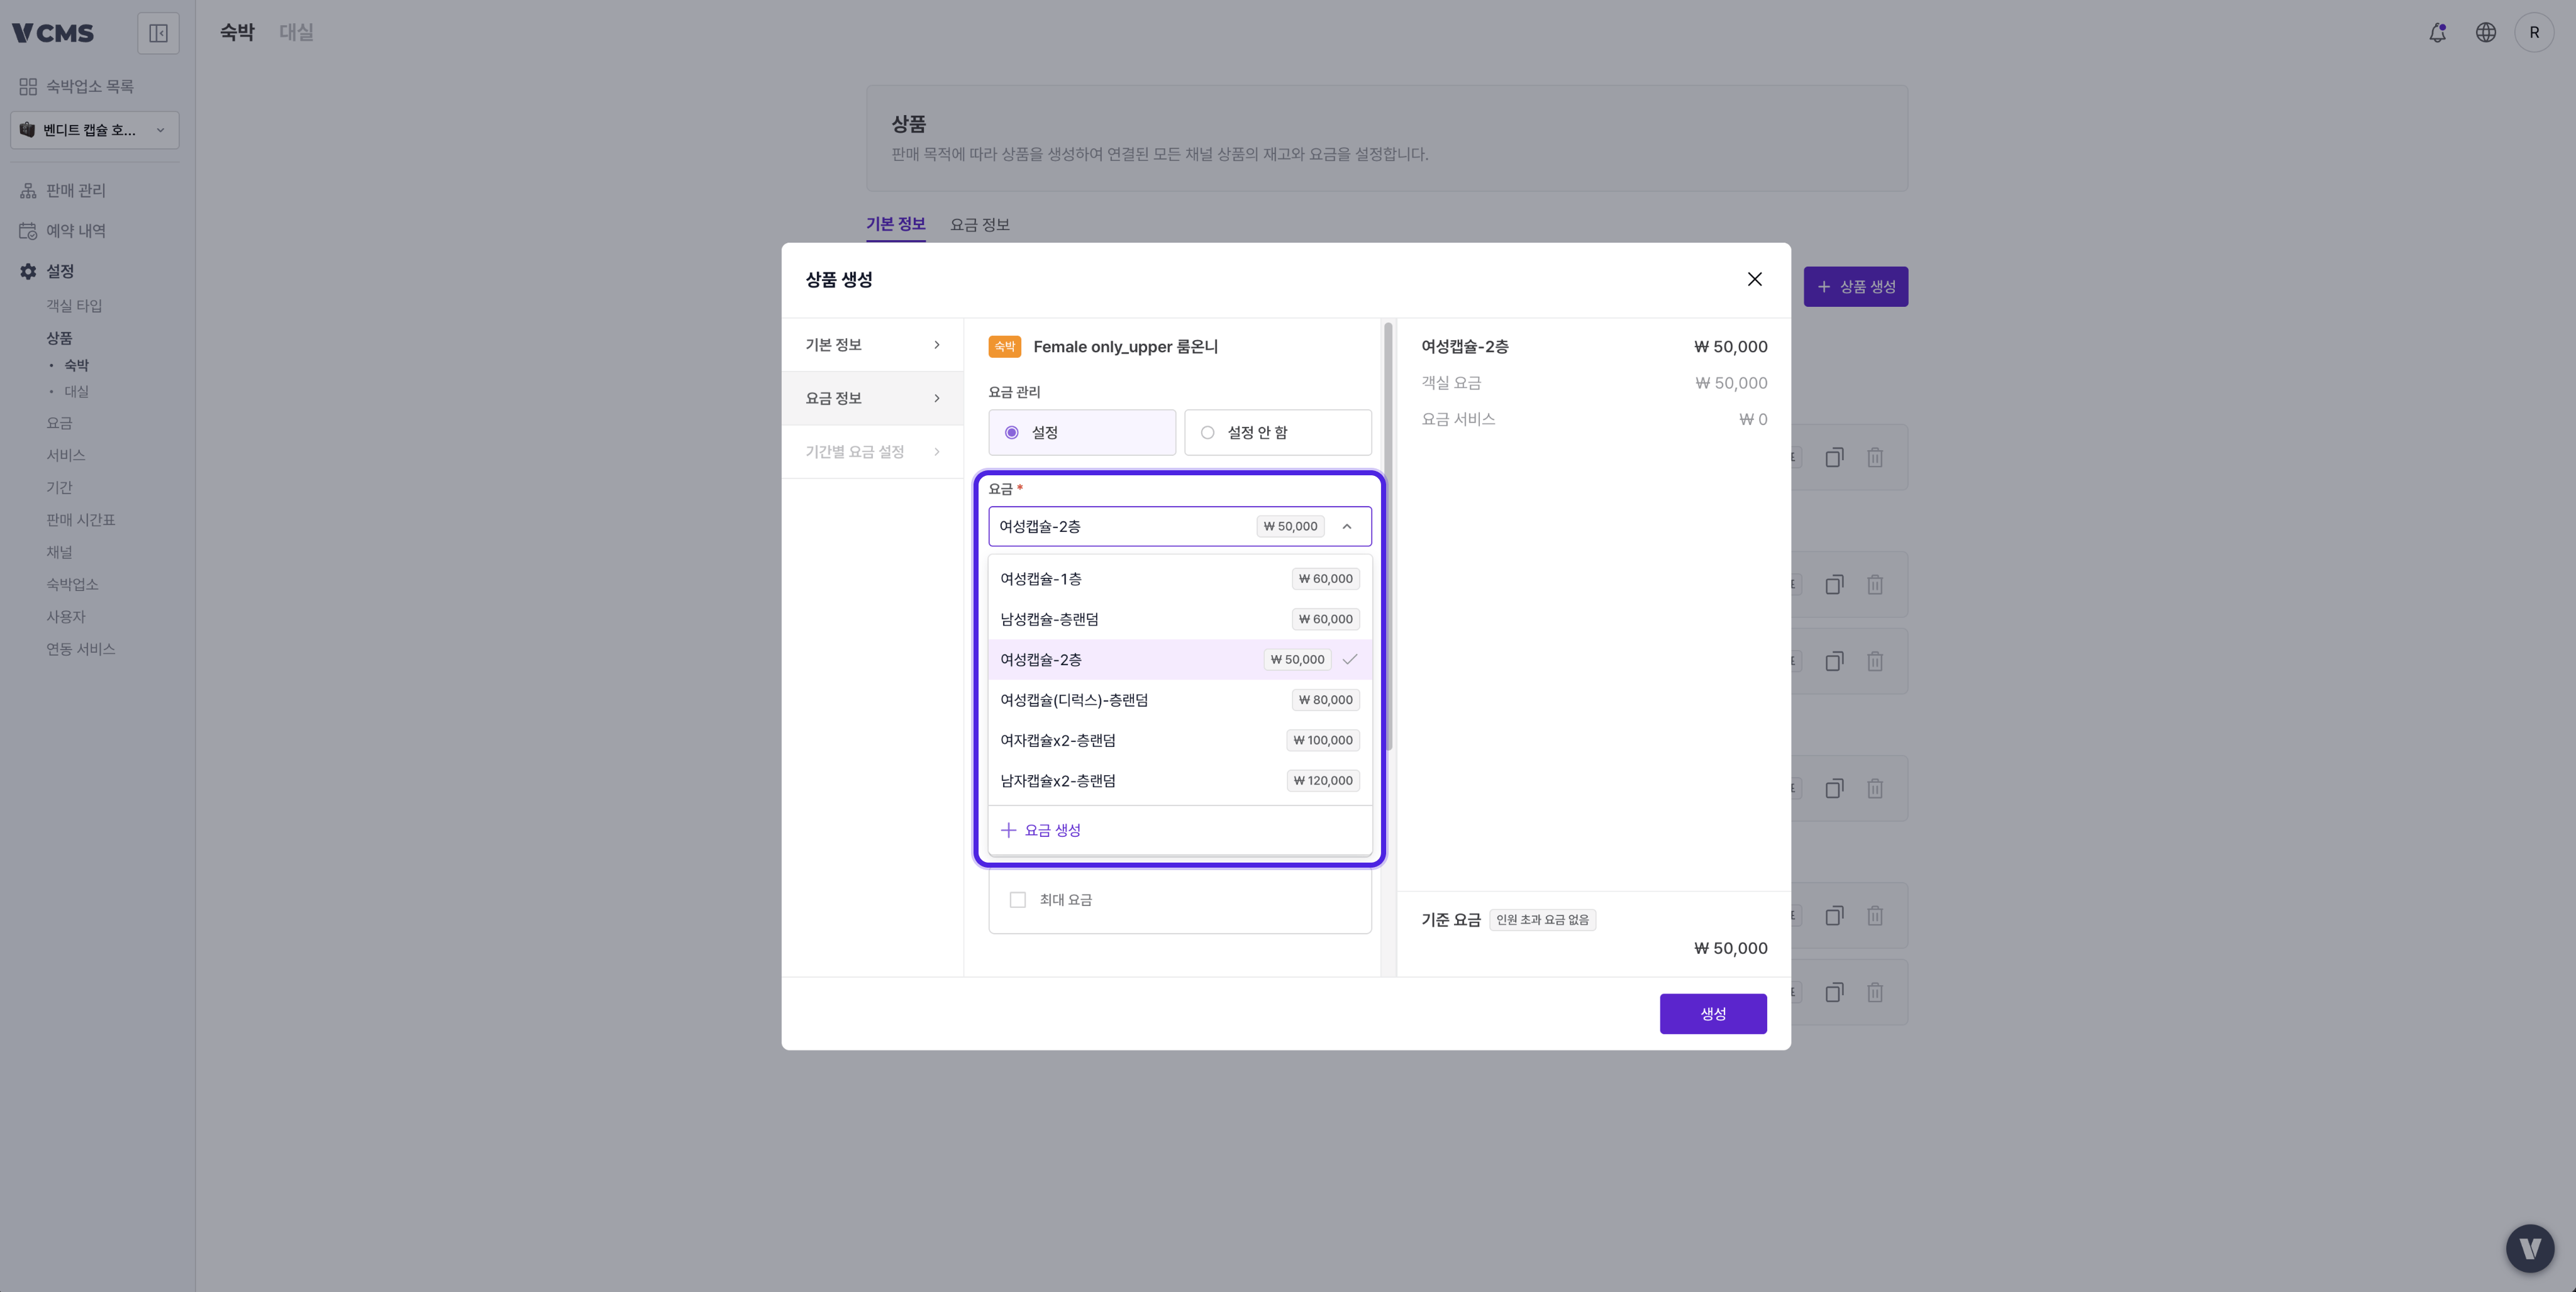The width and height of the screenshot is (2576, 1292).
Task: Open 채널 in settings sidebar
Action: click(59, 552)
